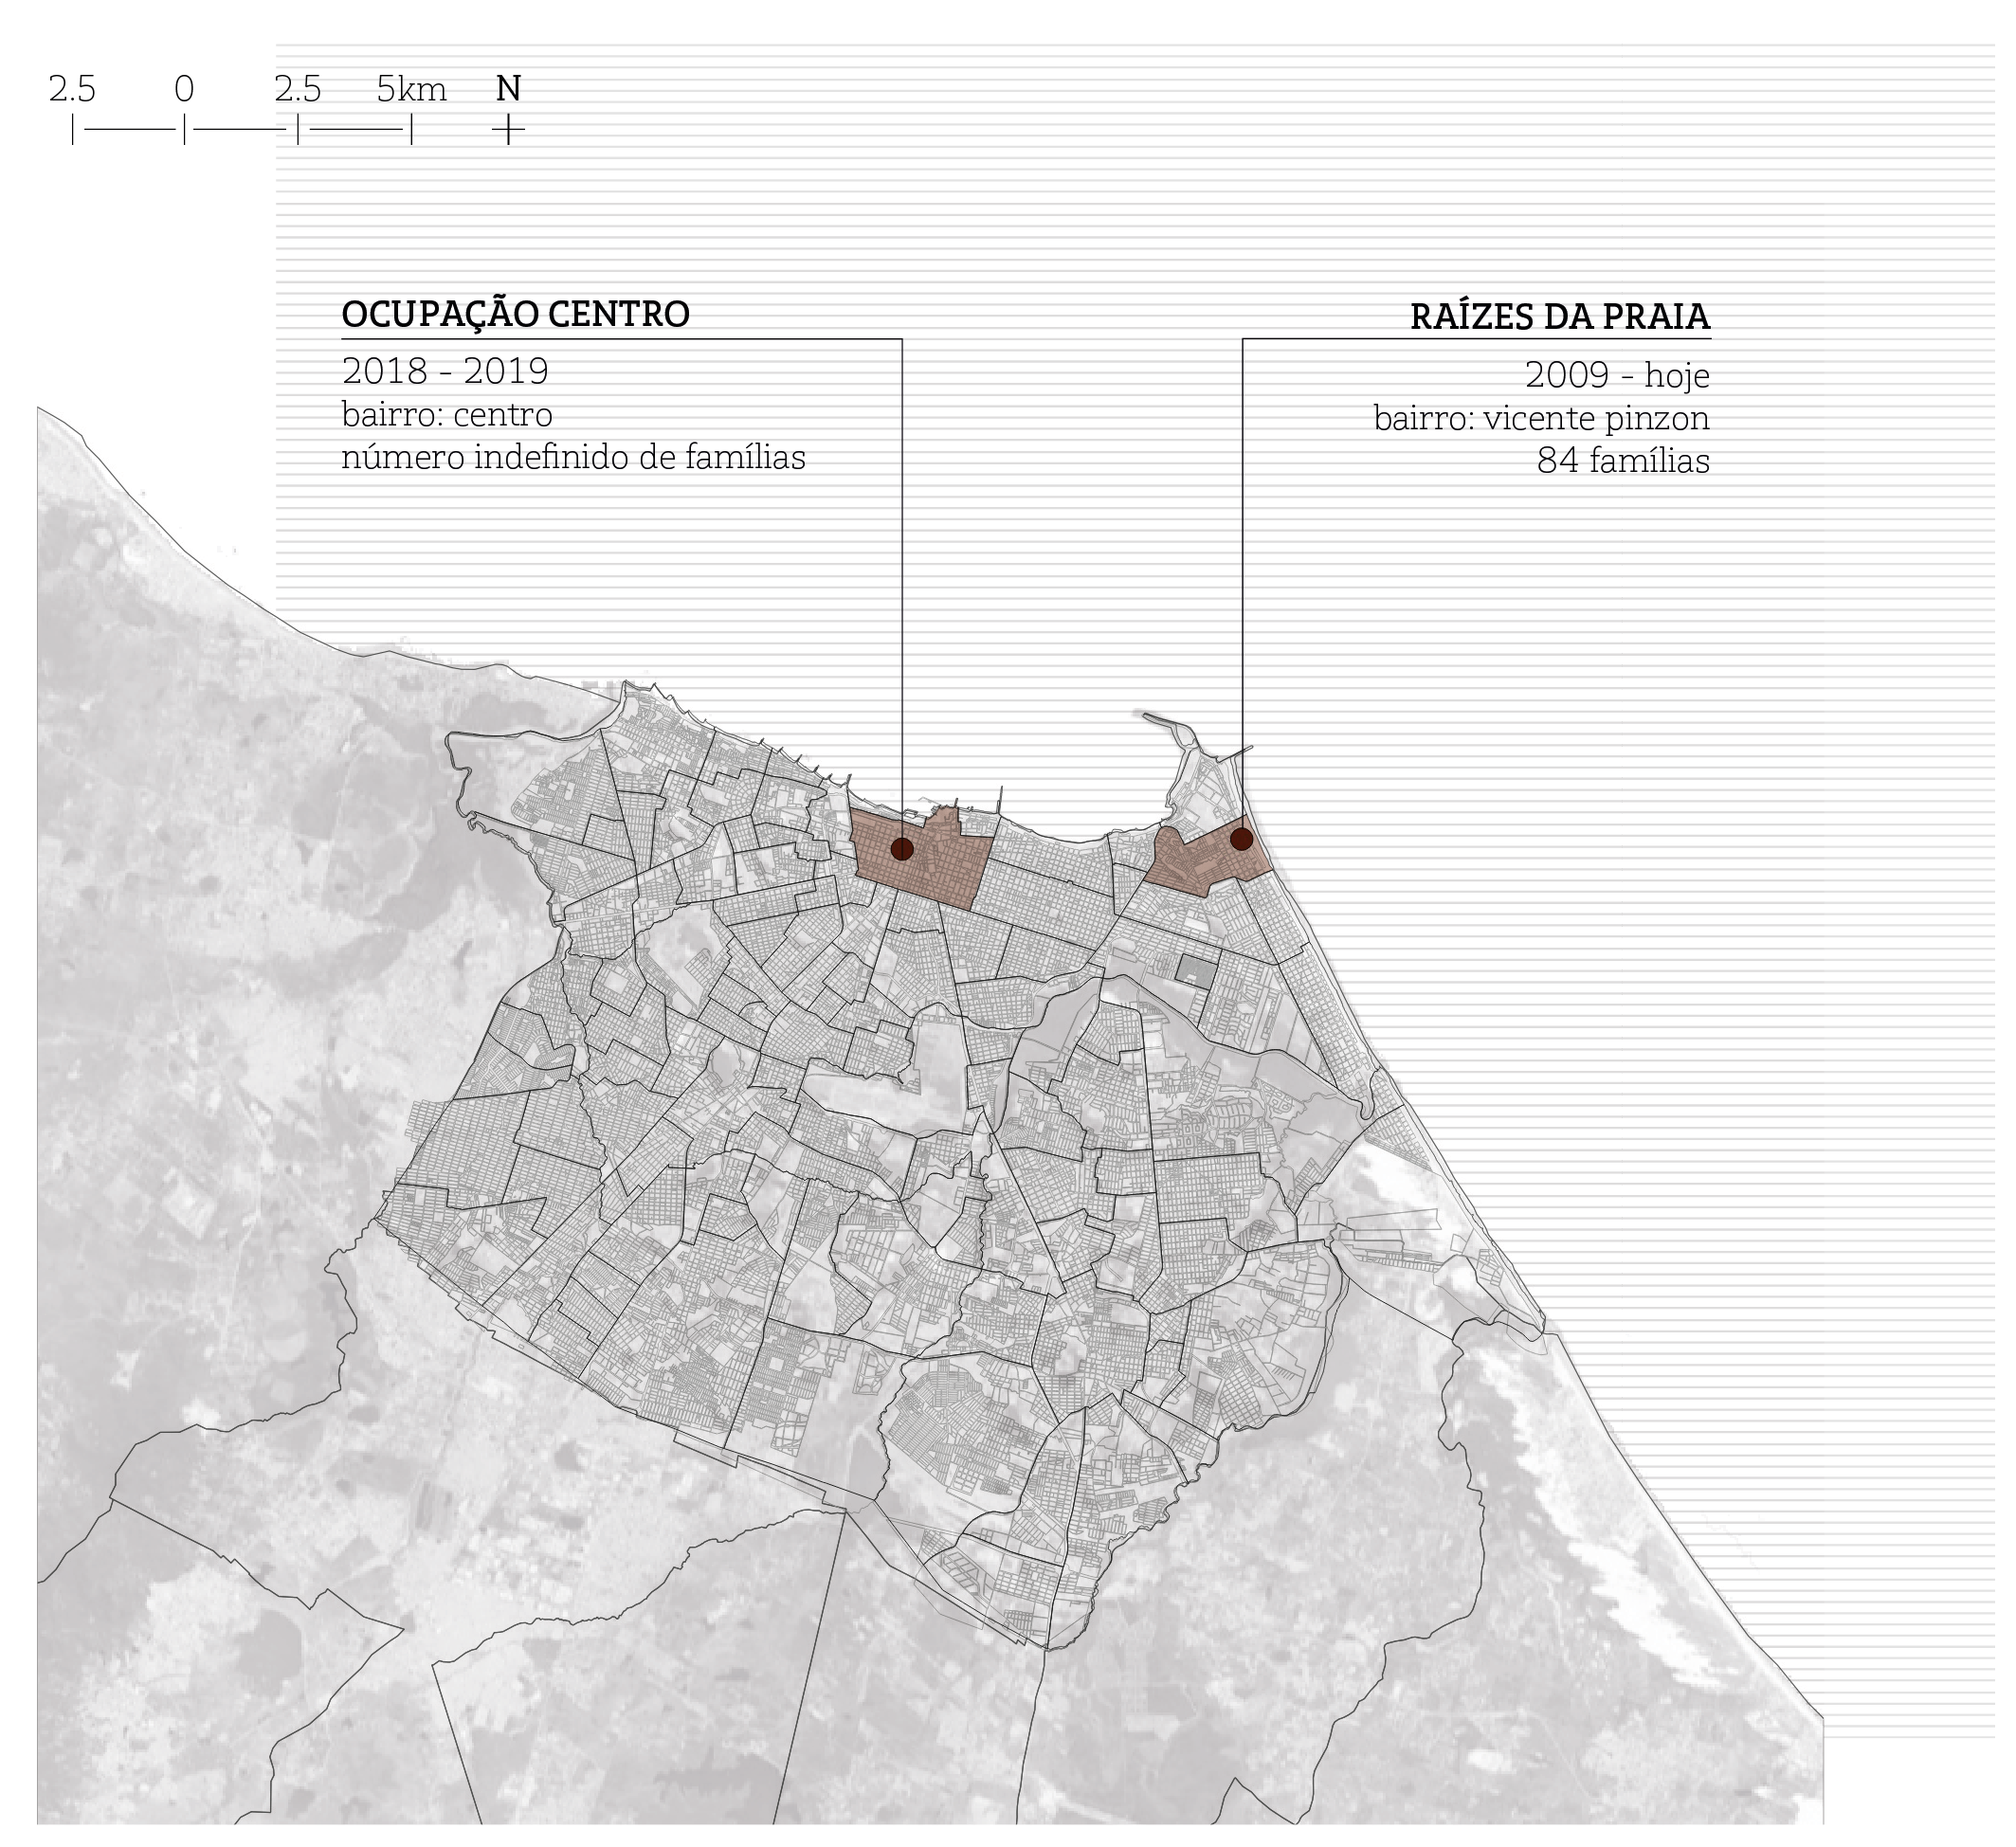Click the 2009 - hoje date text
The width and height of the screenshot is (2016, 1847).
point(1616,376)
